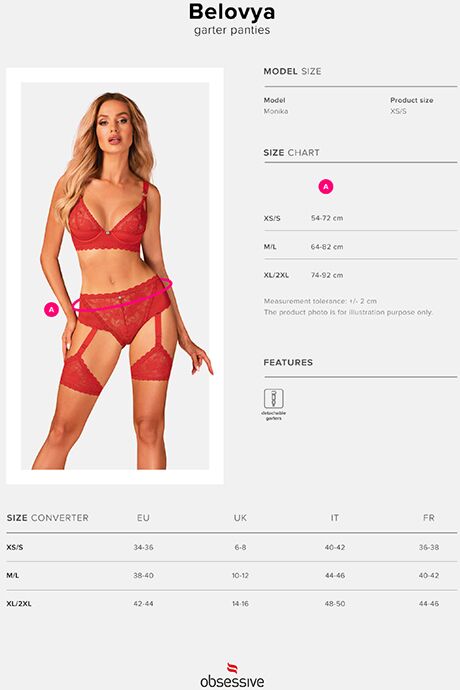Click the Belovya product title

pos(232,12)
